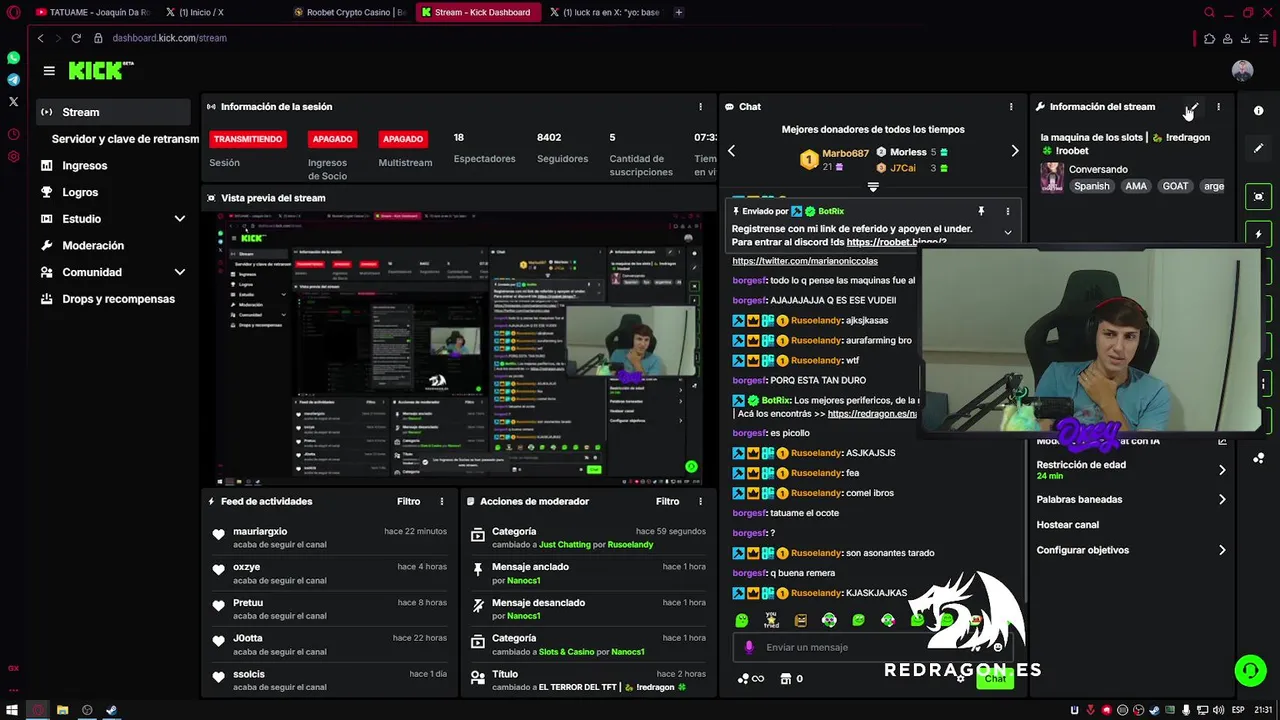Reload the page with the refresh button
This screenshot has height=720, width=1280.
[x=75, y=38]
